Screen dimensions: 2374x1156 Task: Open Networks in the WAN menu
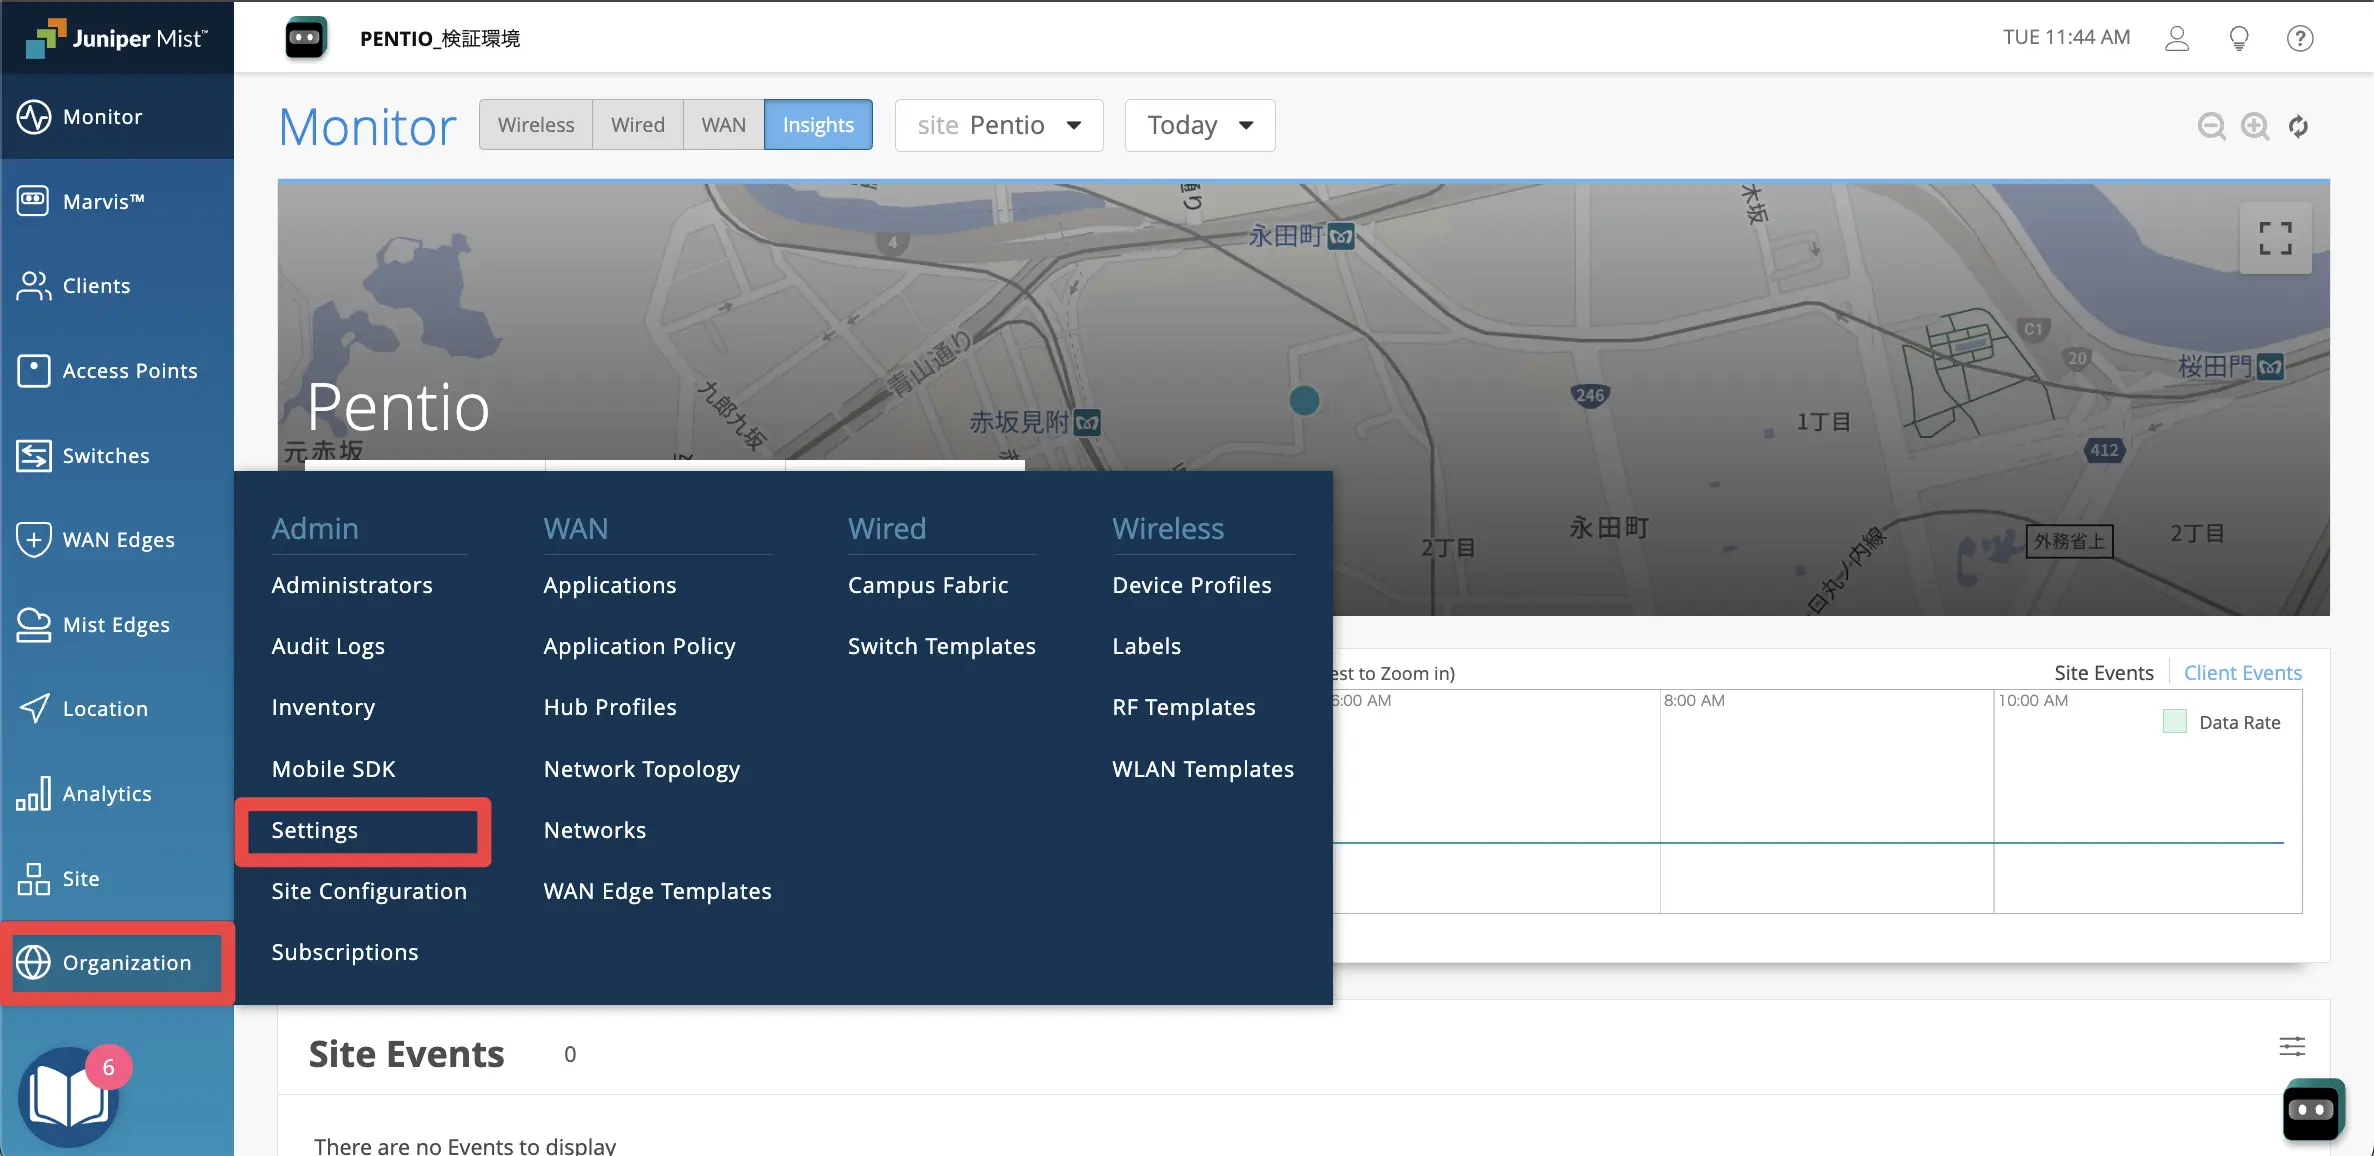(595, 830)
